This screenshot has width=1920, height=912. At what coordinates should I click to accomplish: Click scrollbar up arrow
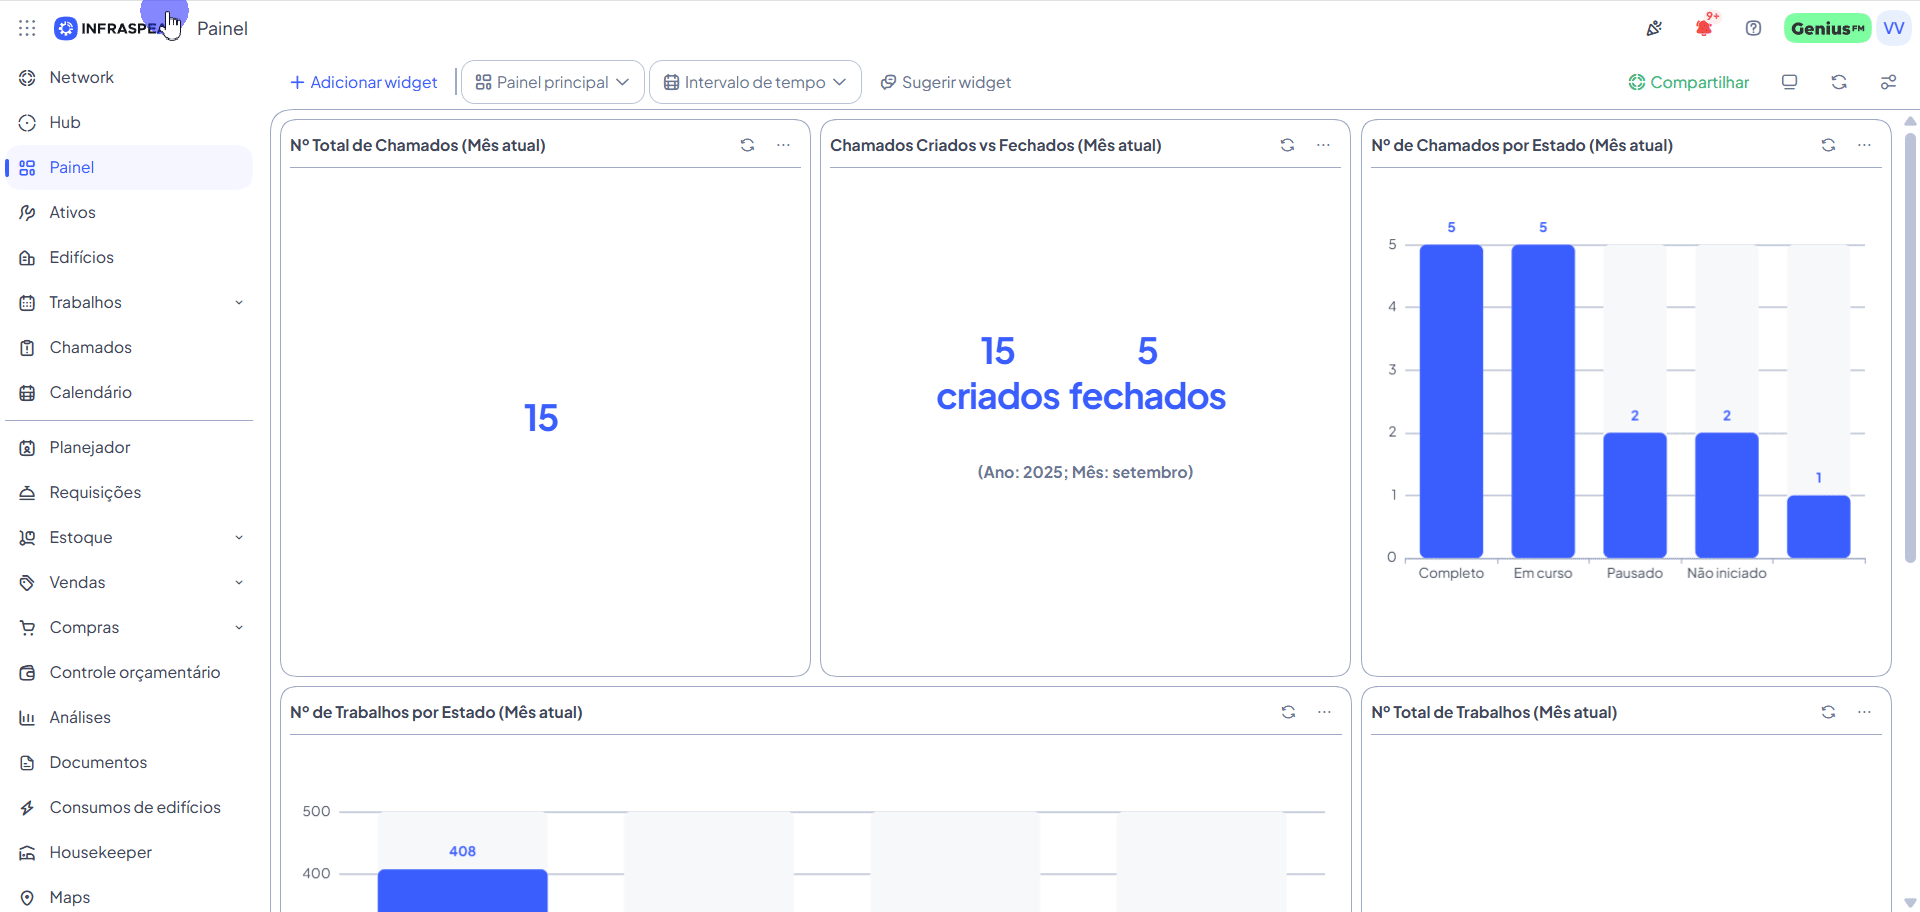point(1910,121)
